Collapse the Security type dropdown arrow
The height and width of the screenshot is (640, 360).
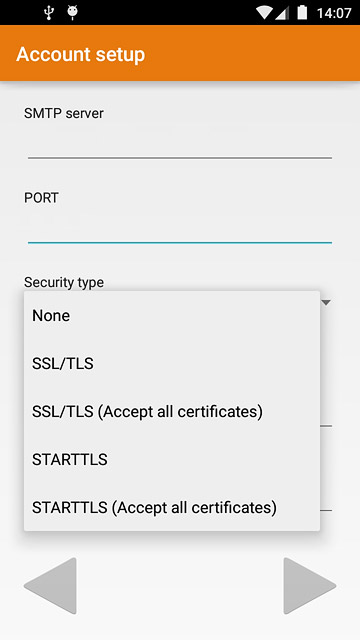tap(326, 302)
